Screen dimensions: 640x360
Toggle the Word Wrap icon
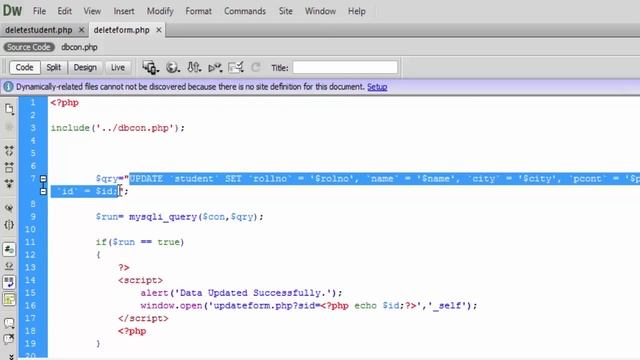click(x=9, y=282)
